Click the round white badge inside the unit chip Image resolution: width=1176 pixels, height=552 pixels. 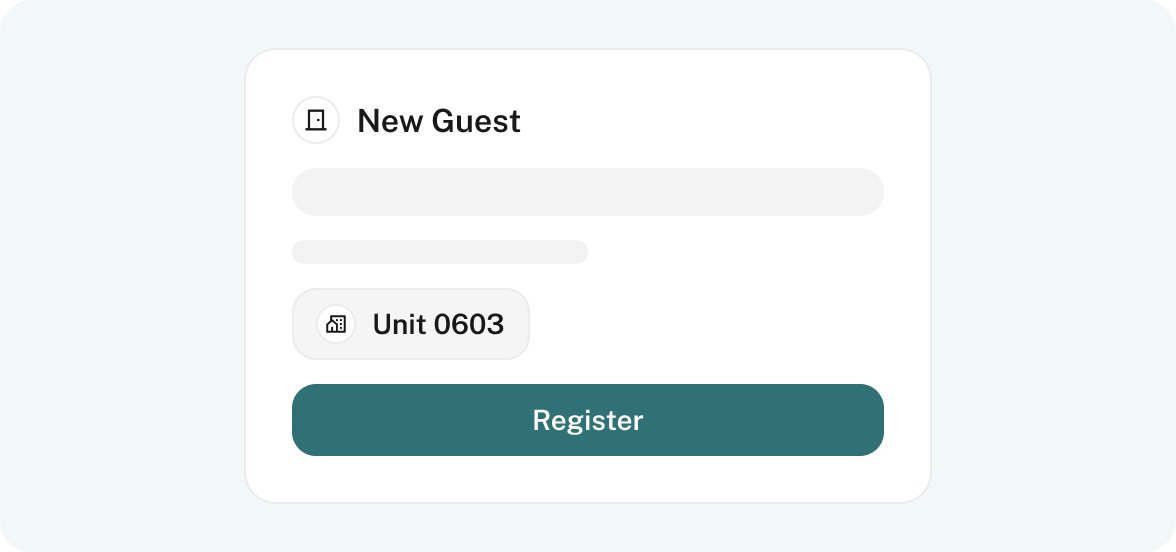[336, 324]
